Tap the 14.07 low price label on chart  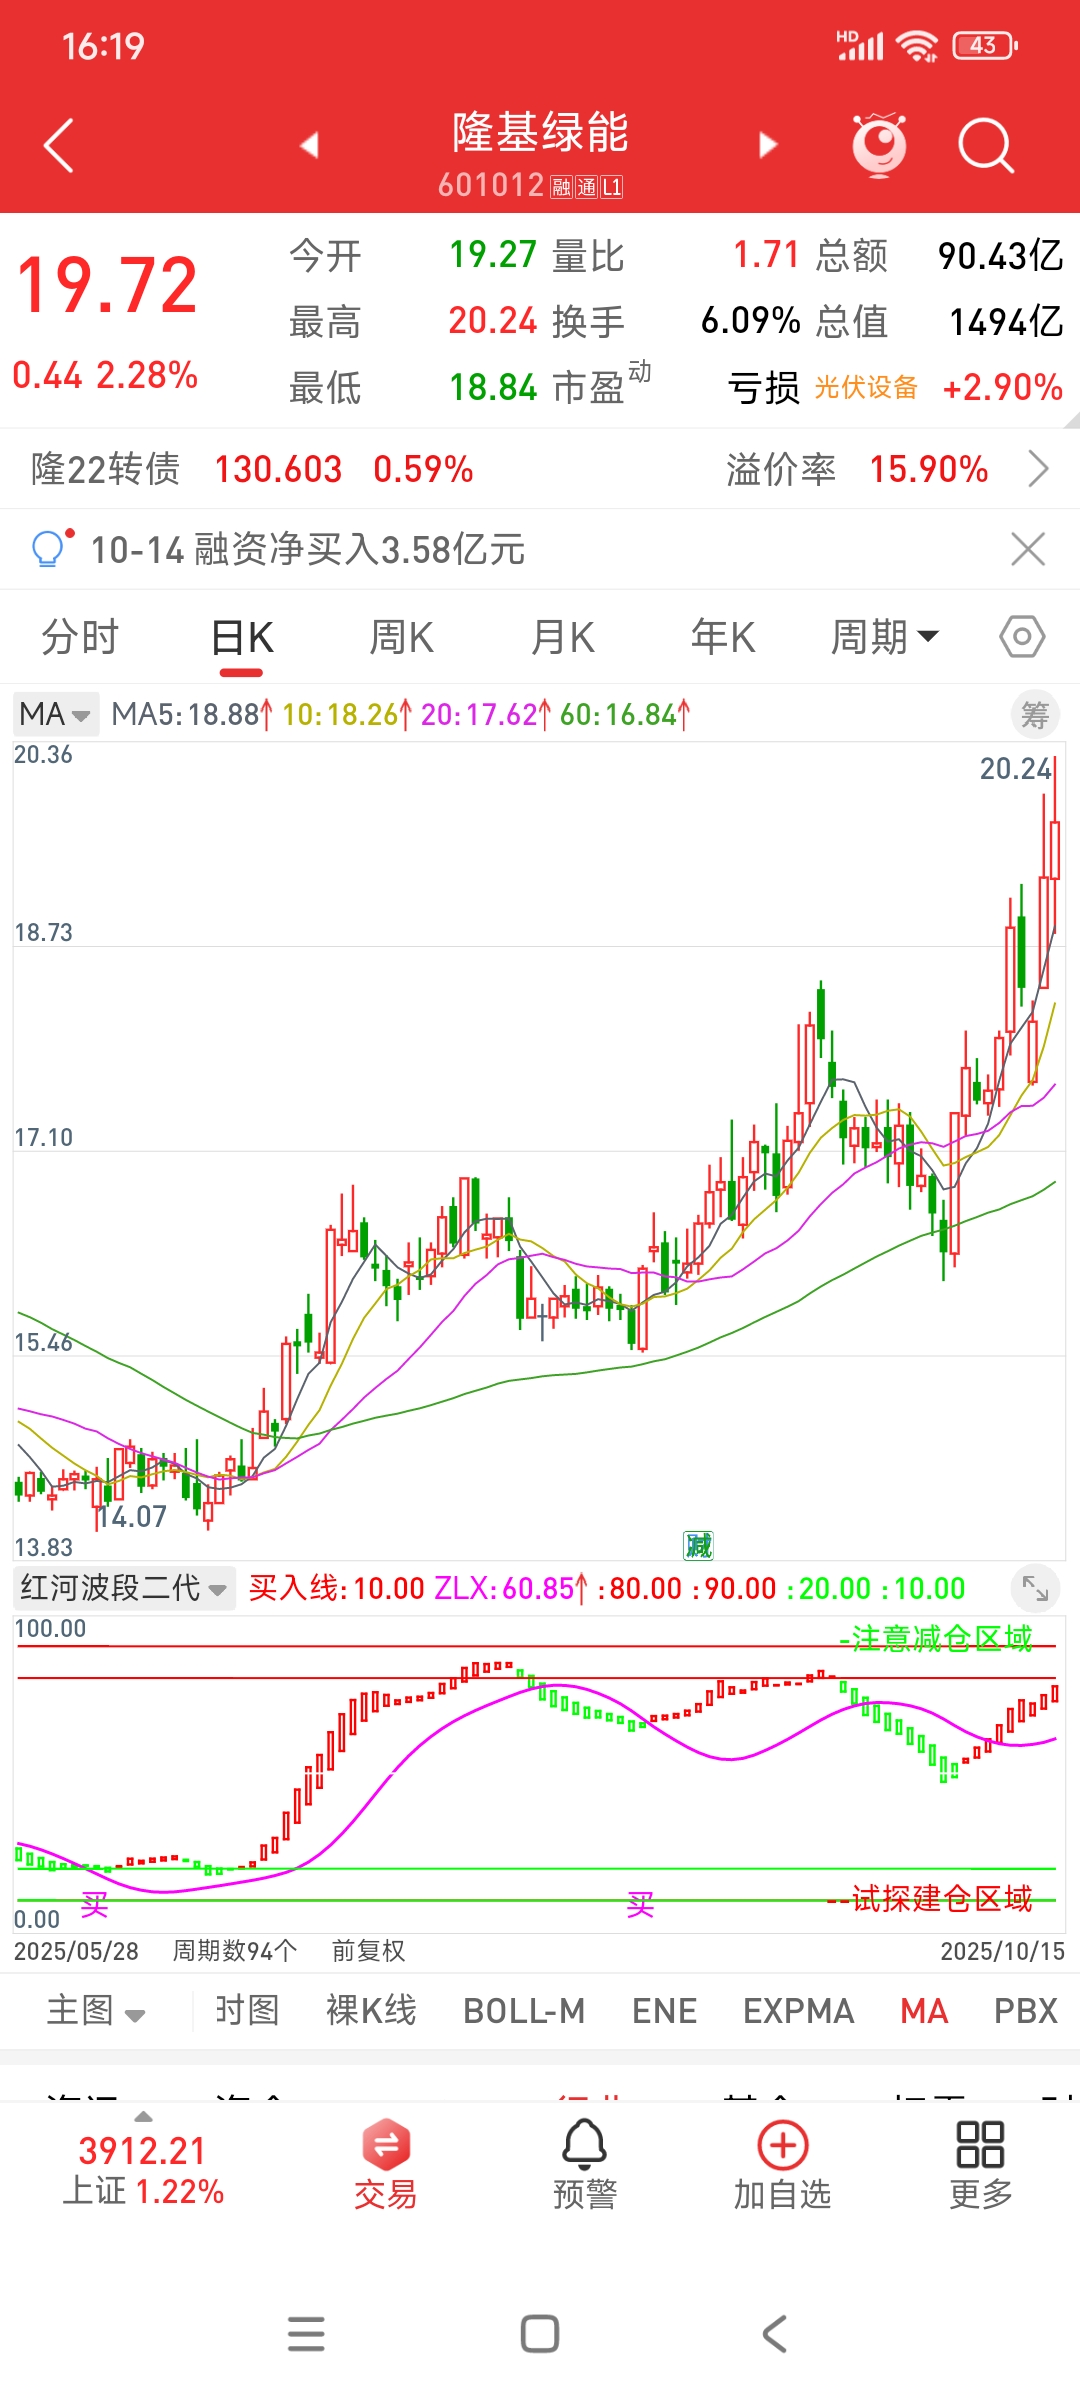[x=132, y=1516]
